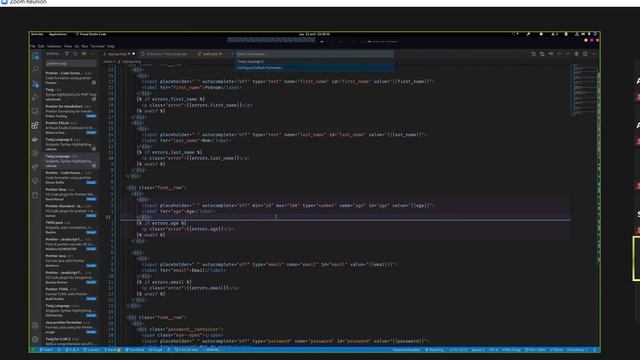This screenshot has height=360, width=640.
Task: Select the Prettier ESLint extension row
Action: coord(71,128)
